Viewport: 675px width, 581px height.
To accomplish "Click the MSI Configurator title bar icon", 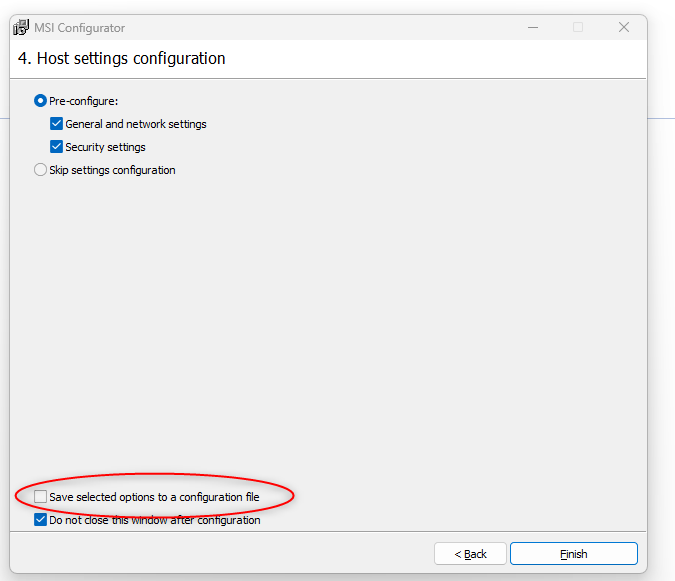I will click(21, 28).
